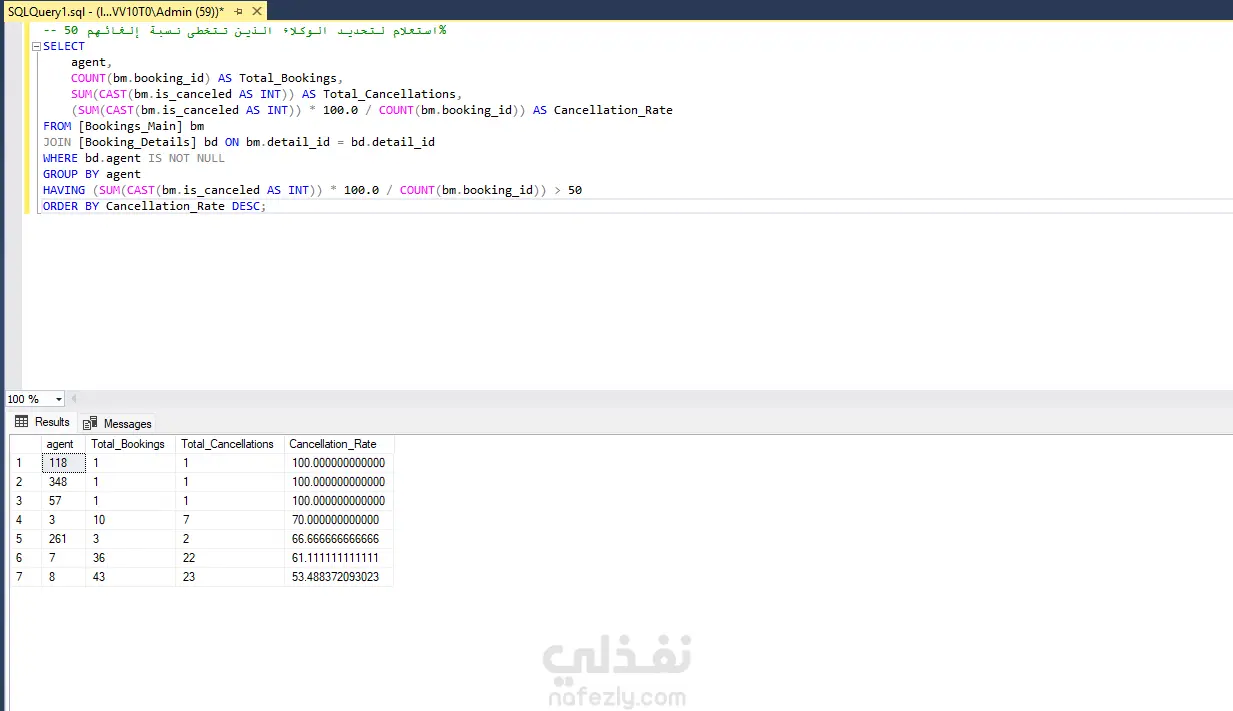Click the Total_Bookings alias in the query
The image size is (1233, 711).
click(x=290, y=78)
